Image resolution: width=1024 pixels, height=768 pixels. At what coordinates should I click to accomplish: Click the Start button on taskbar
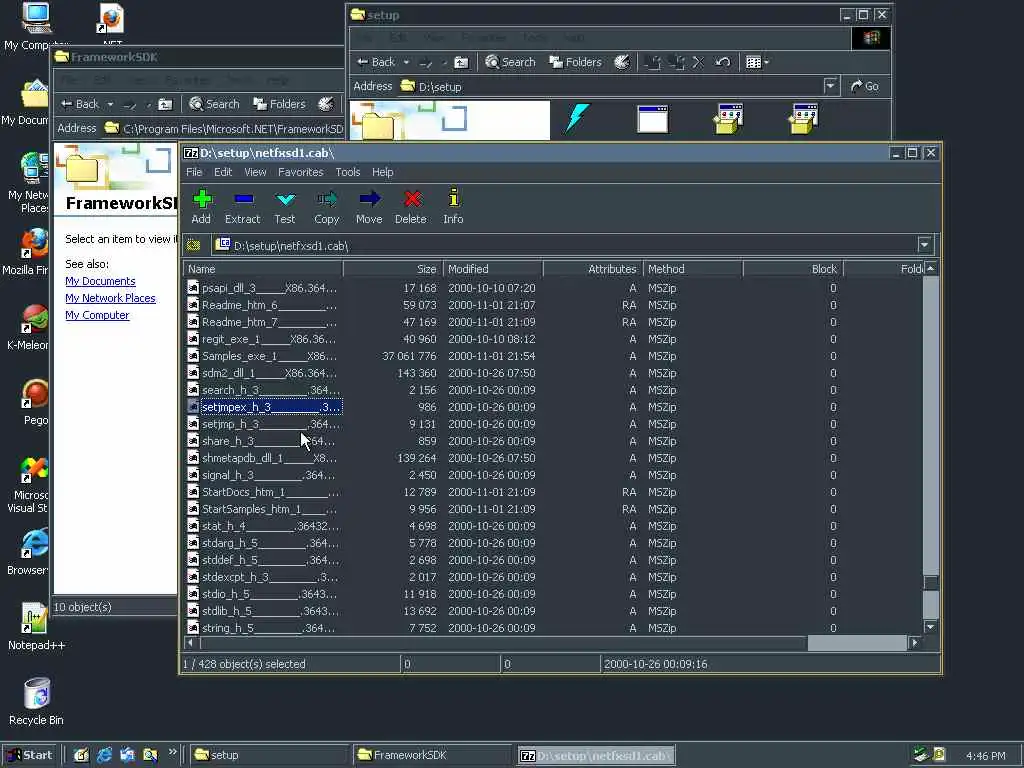[30, 755]
